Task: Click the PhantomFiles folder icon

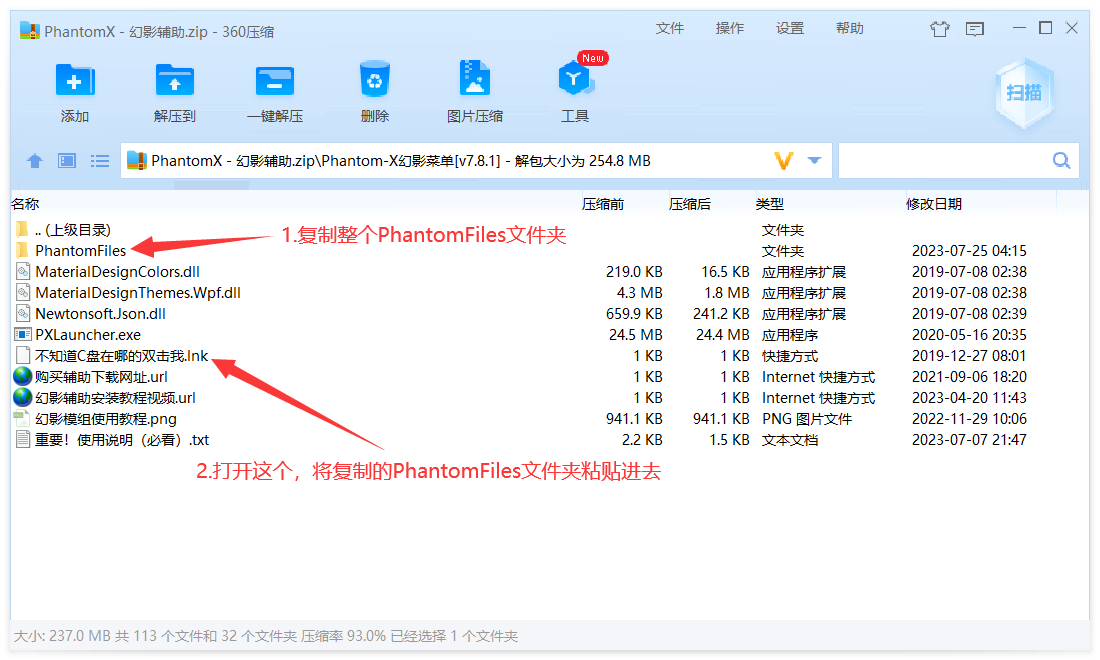Action: point(22,250)
